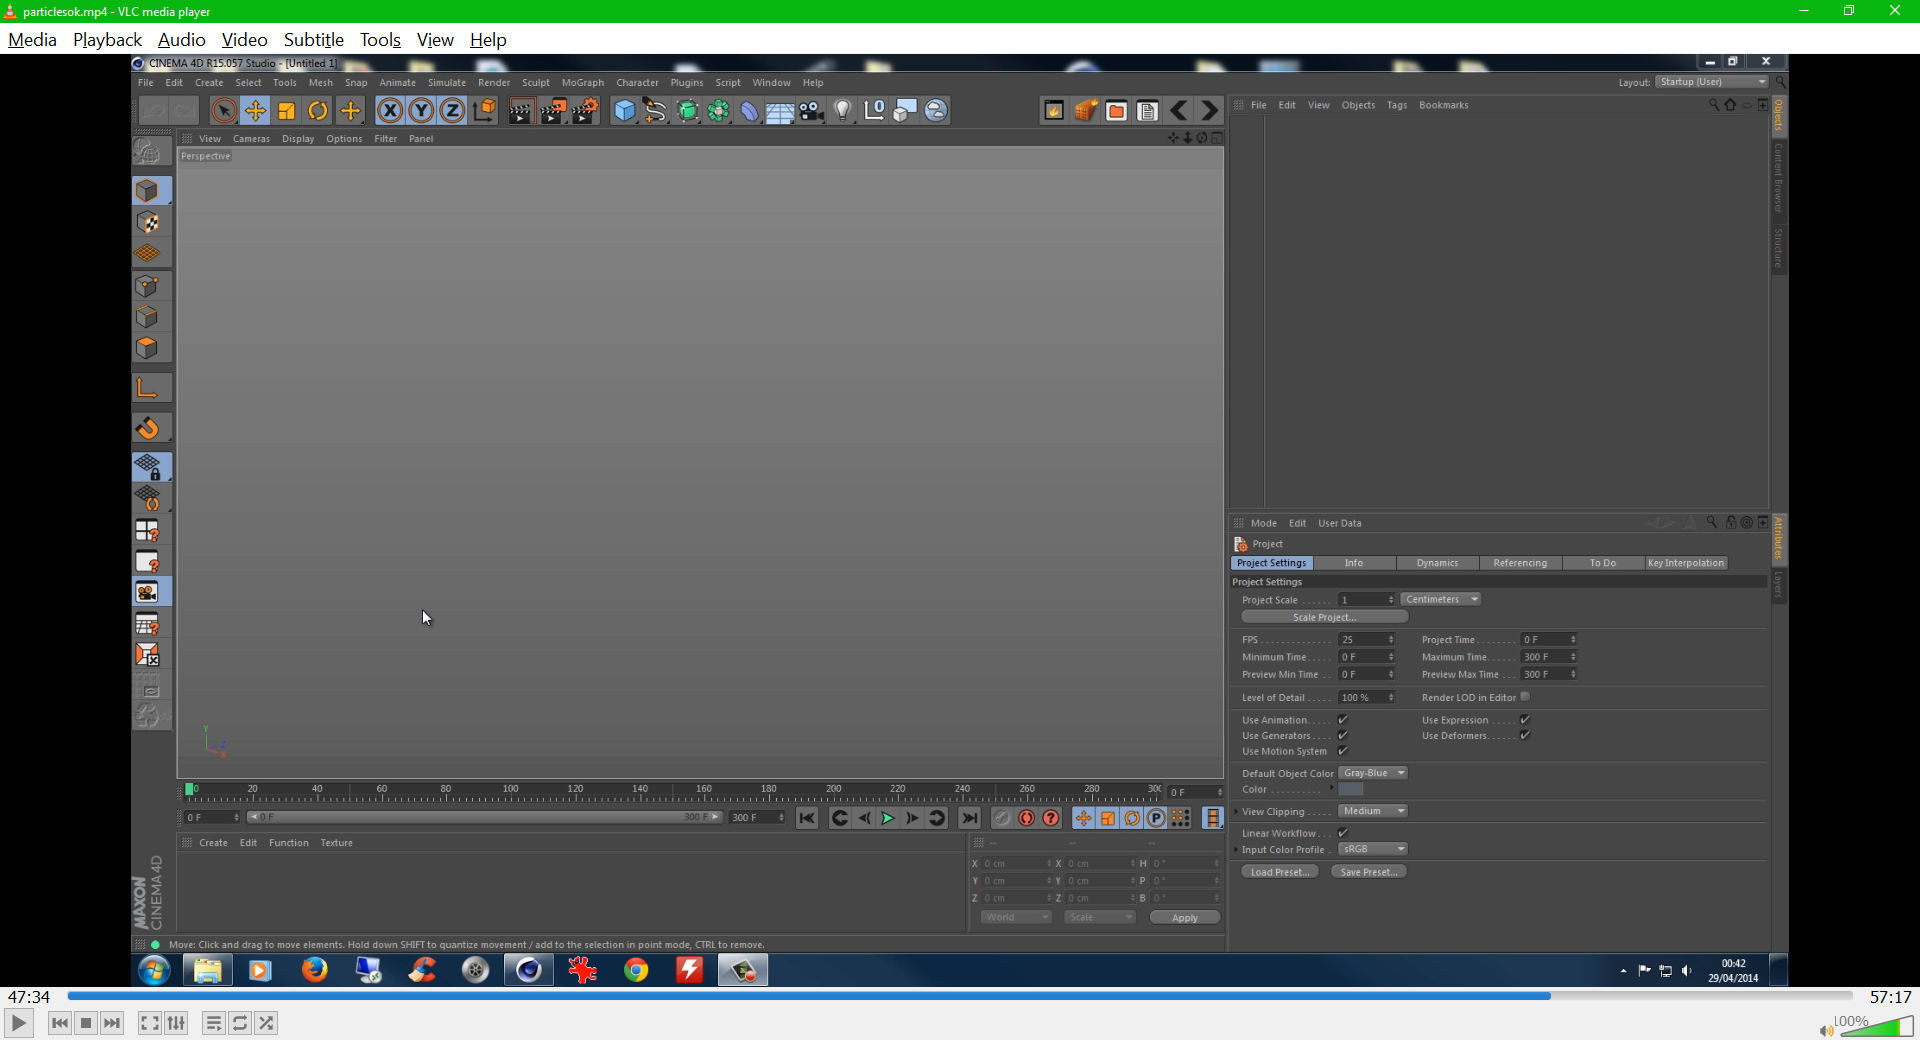Click VLC's loop playback icon
Viewport: 1920px width, 1040px height.
[240, 1023]
